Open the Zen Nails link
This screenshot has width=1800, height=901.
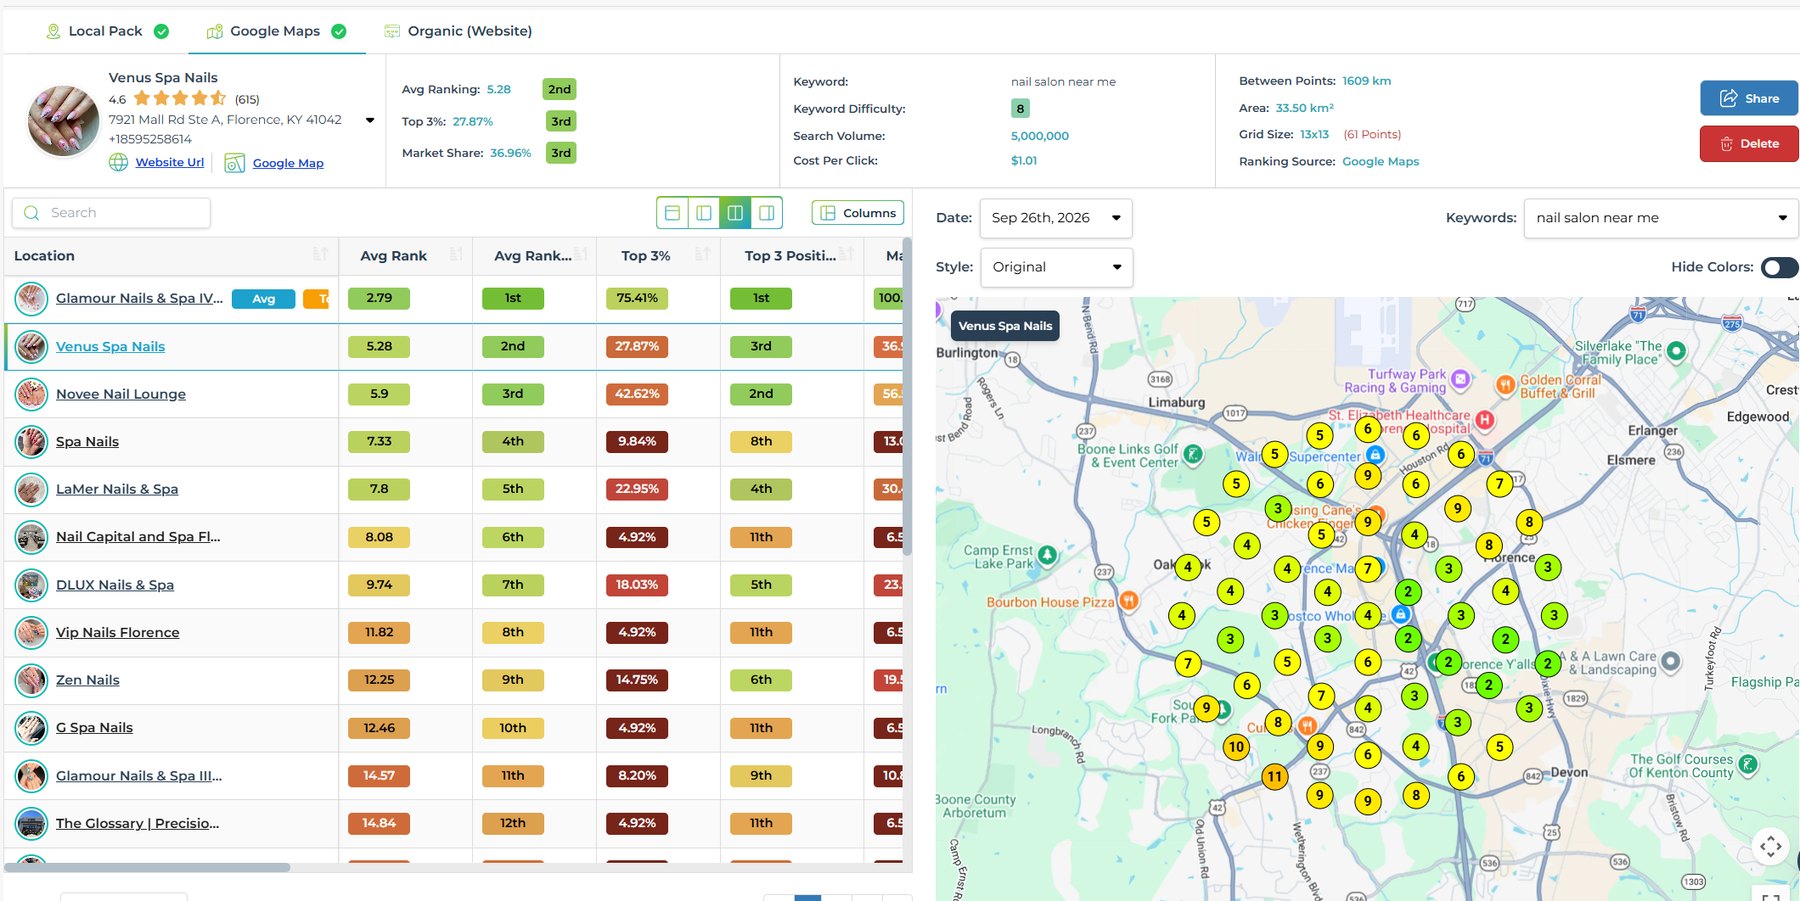(88, 680)
